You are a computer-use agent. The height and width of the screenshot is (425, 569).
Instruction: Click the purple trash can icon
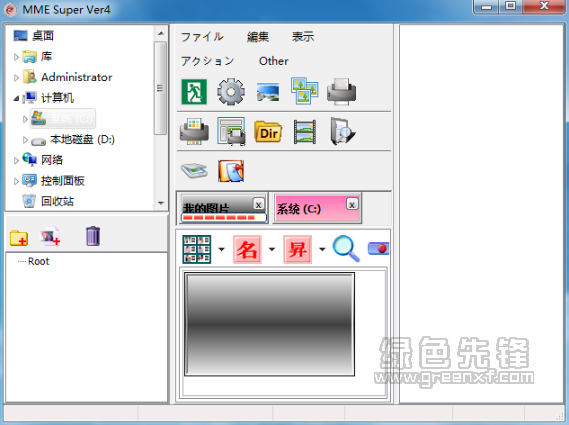[x=93, y=236]
